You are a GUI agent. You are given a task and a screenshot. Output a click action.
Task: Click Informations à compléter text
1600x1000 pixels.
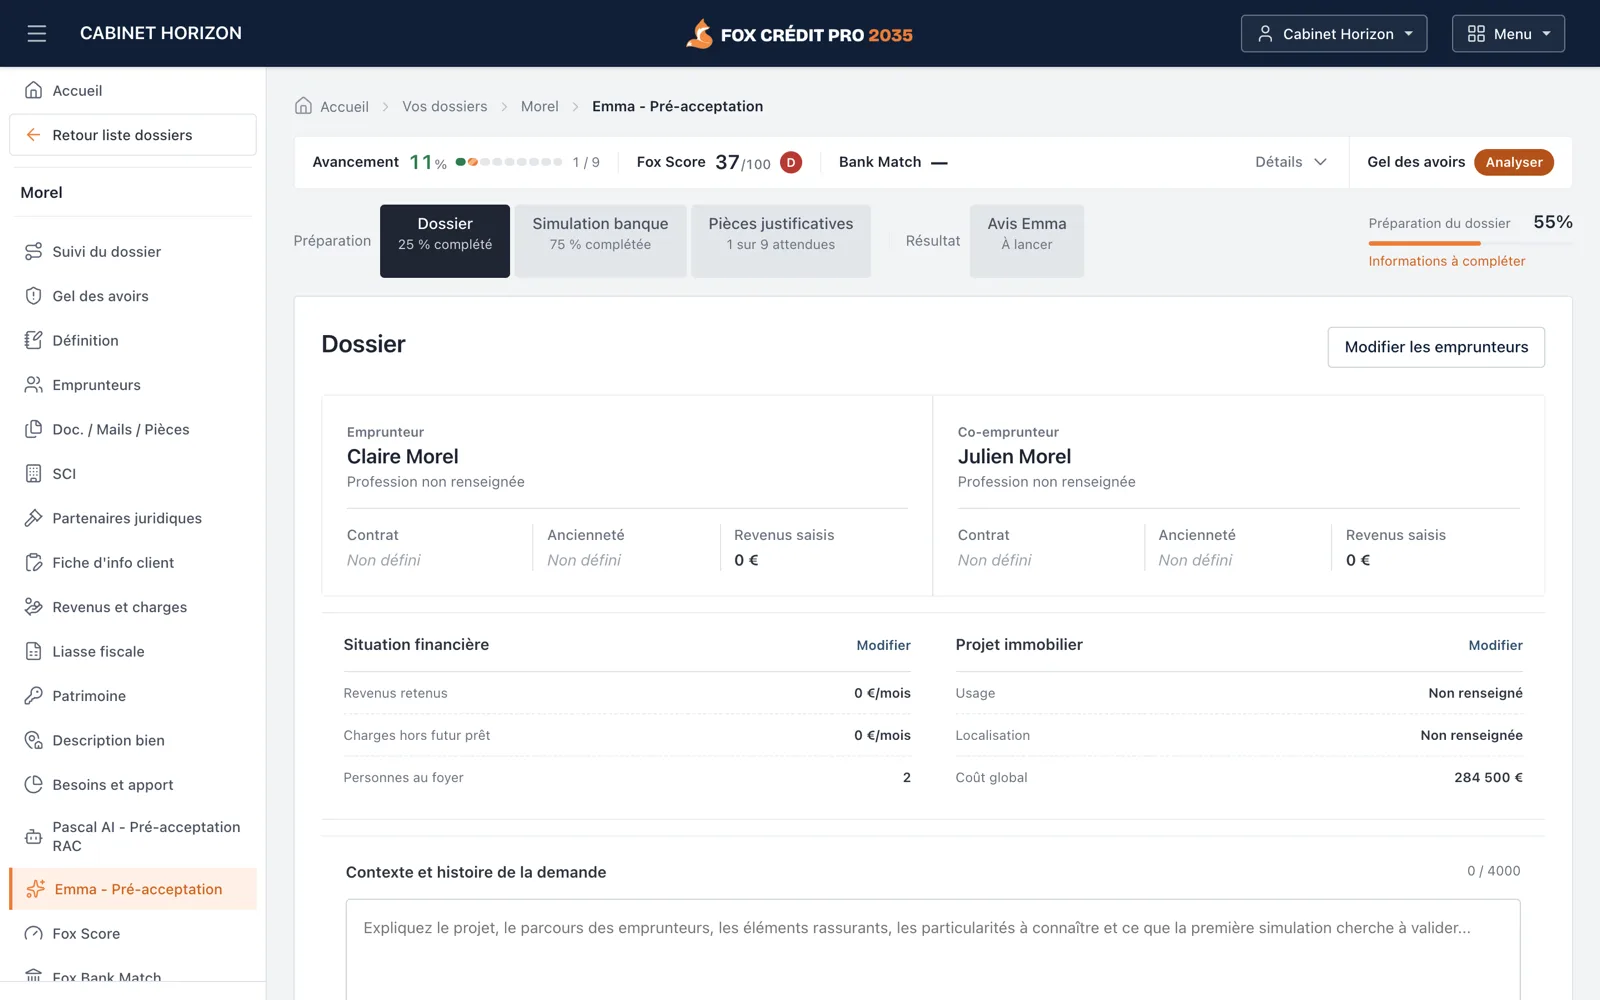click(1446, 261)
